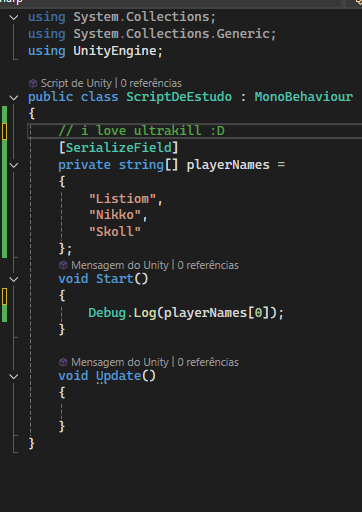Collapse the Start method body
Image resolution: width=362 pixels, height=512 pixels.
pos(14,279)
